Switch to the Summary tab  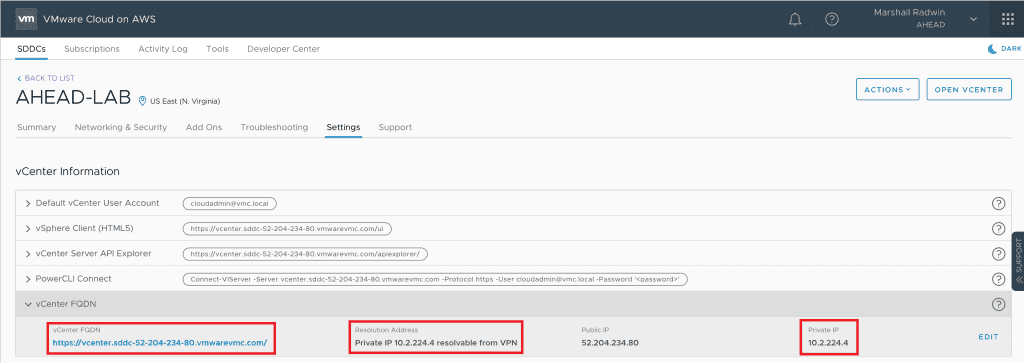[37, 127]
